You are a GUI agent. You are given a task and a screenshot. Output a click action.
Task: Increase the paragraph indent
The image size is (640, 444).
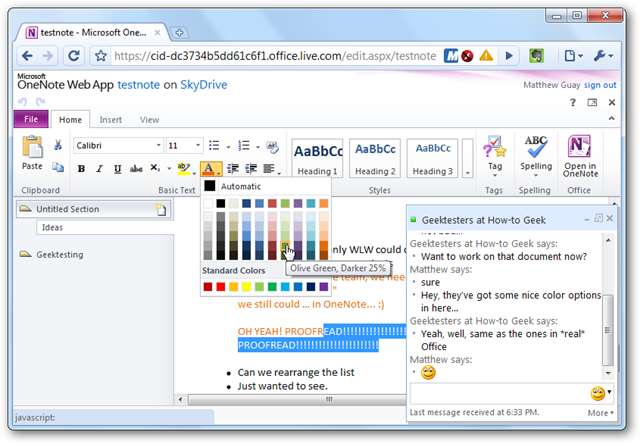pos(251,169)
